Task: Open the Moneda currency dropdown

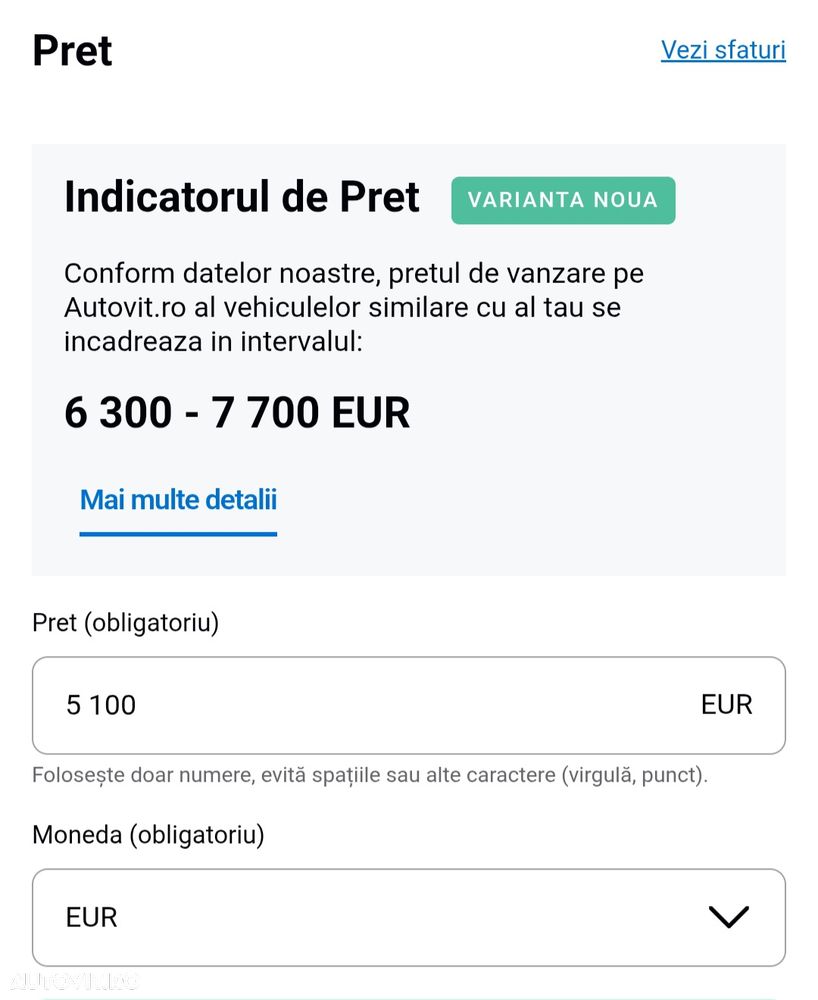Action: tap(408, 917)
